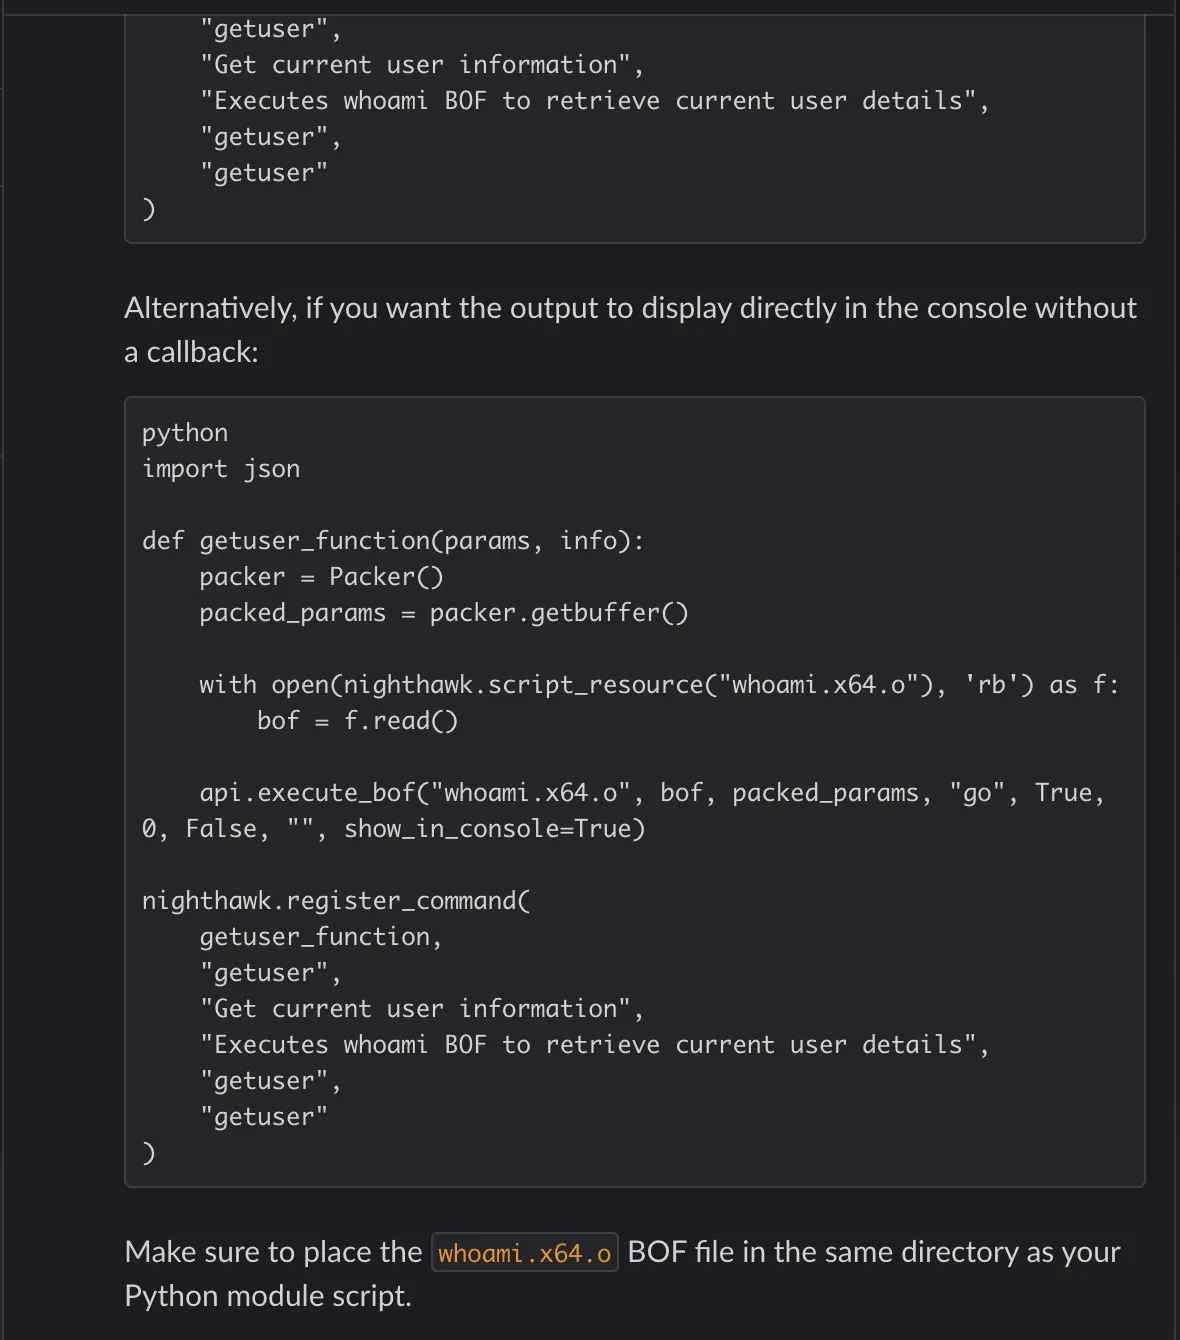Image resolution: width=1180 pixels, height=1340 pixels.
Task: Click the 'packer = Packer()' line
Action: (321, 577)
